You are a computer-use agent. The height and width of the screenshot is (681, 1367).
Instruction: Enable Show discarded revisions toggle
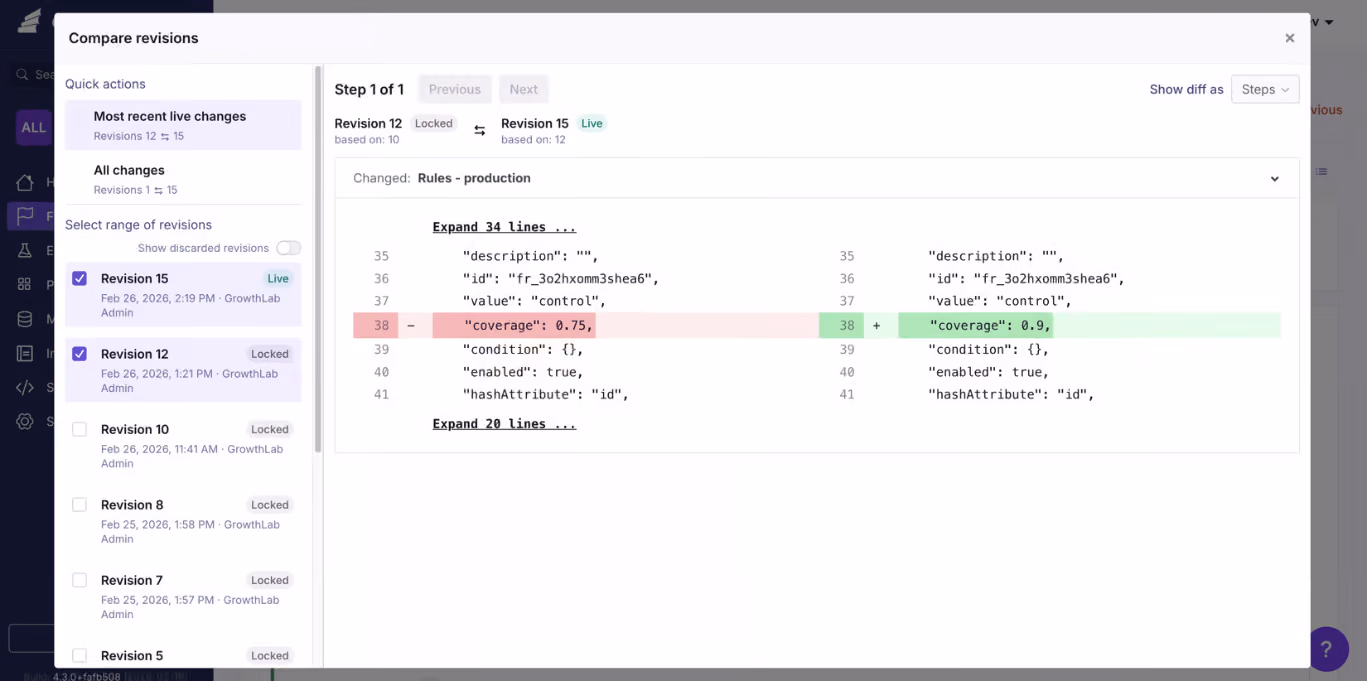[288, 248]
